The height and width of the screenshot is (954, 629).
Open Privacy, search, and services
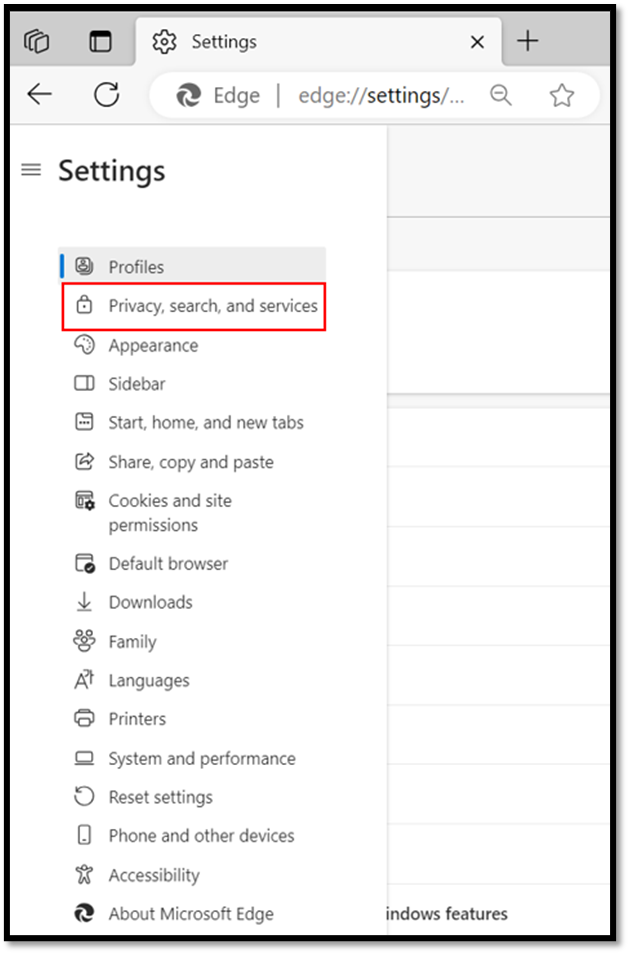212,306
